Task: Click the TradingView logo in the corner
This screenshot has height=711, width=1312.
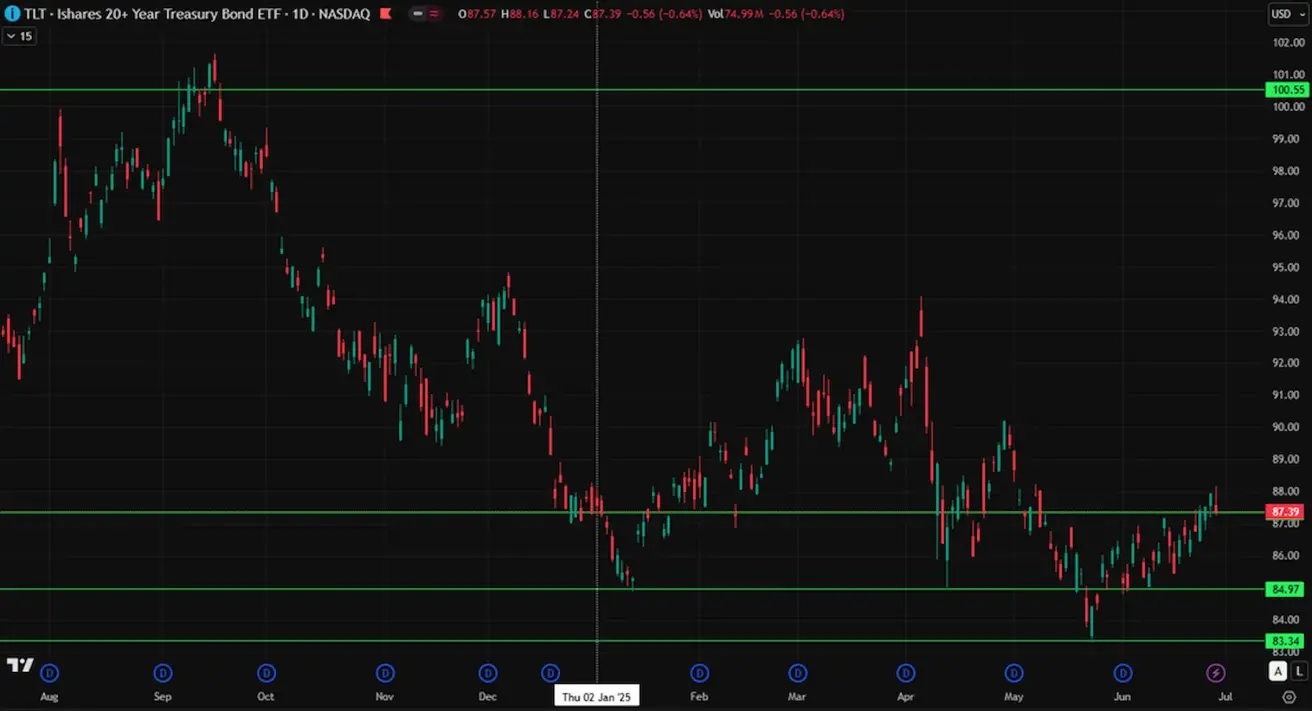Action: coord(19,665)
